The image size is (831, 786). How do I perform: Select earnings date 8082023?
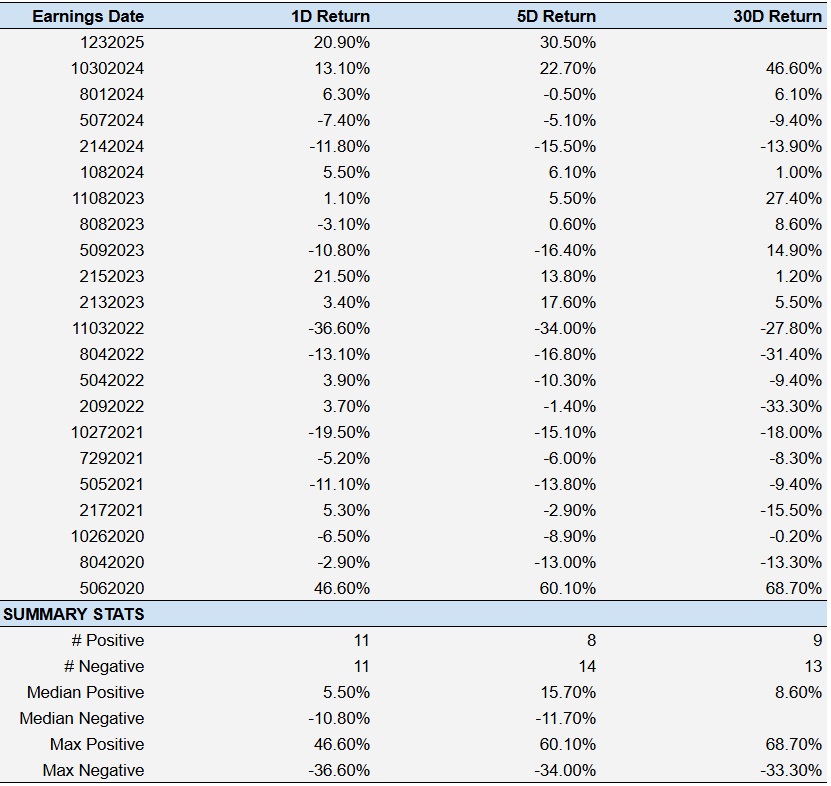tap(112, 224)
